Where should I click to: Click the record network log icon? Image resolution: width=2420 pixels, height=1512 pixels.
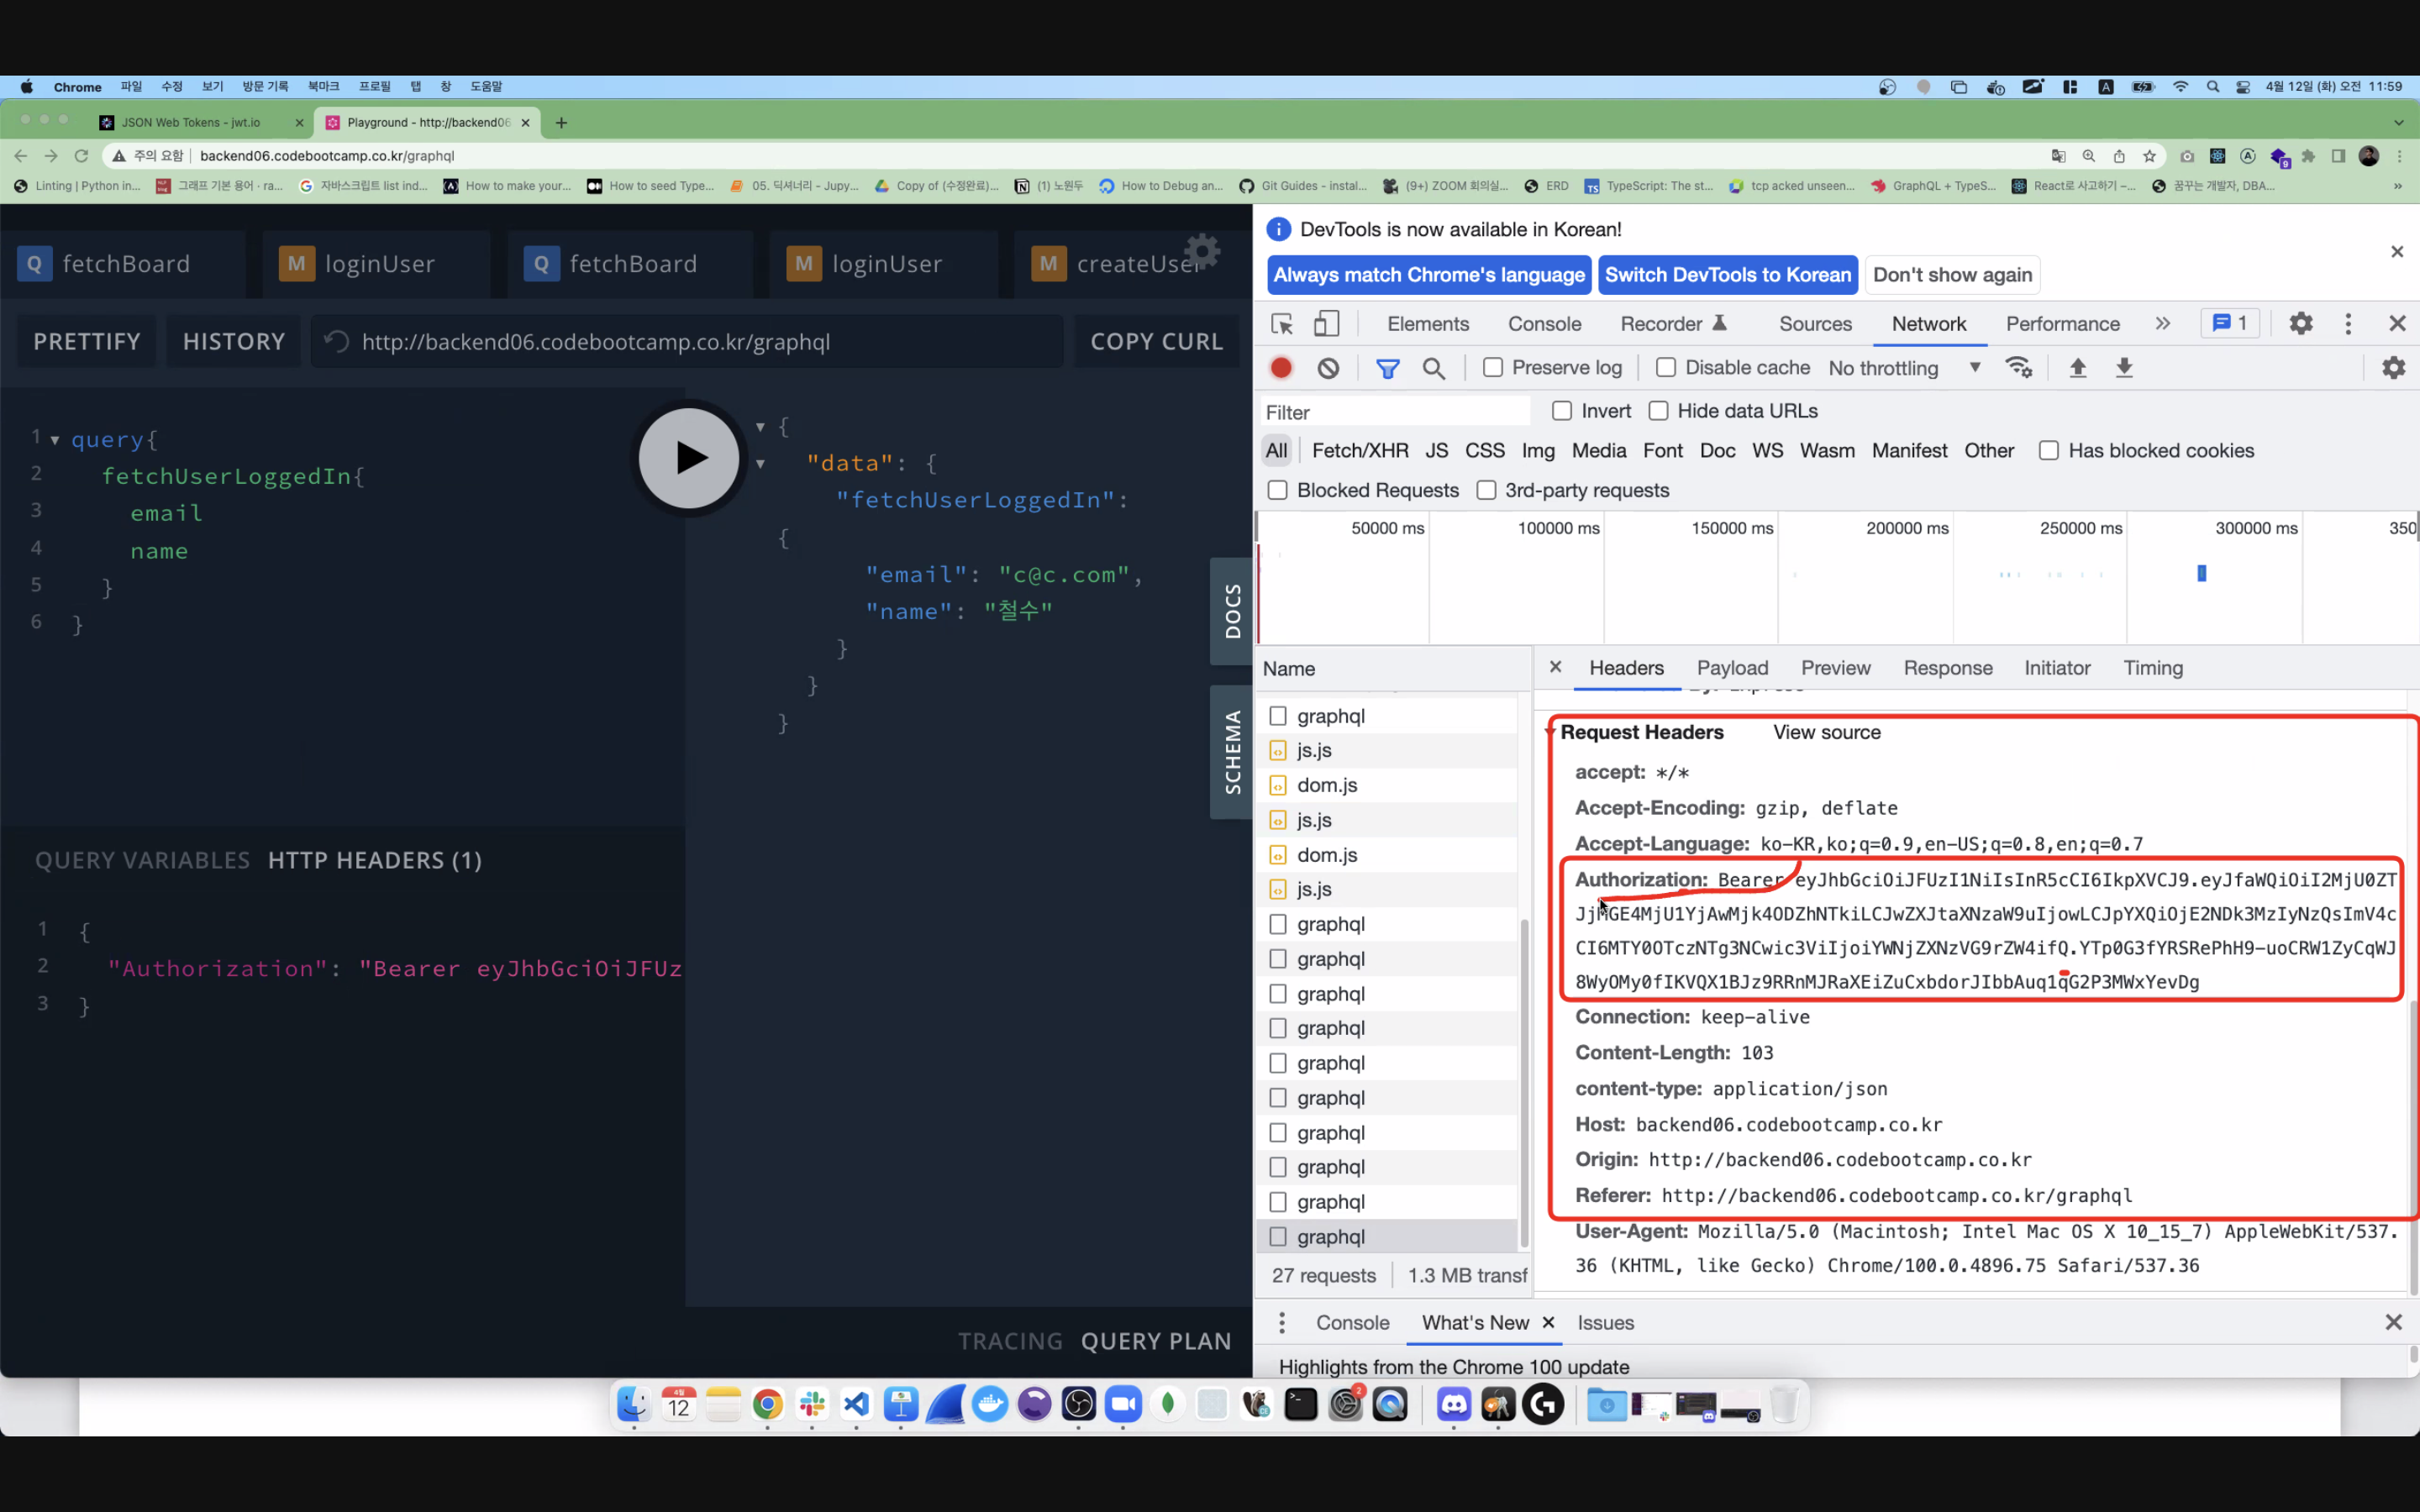coord(1281,368)
